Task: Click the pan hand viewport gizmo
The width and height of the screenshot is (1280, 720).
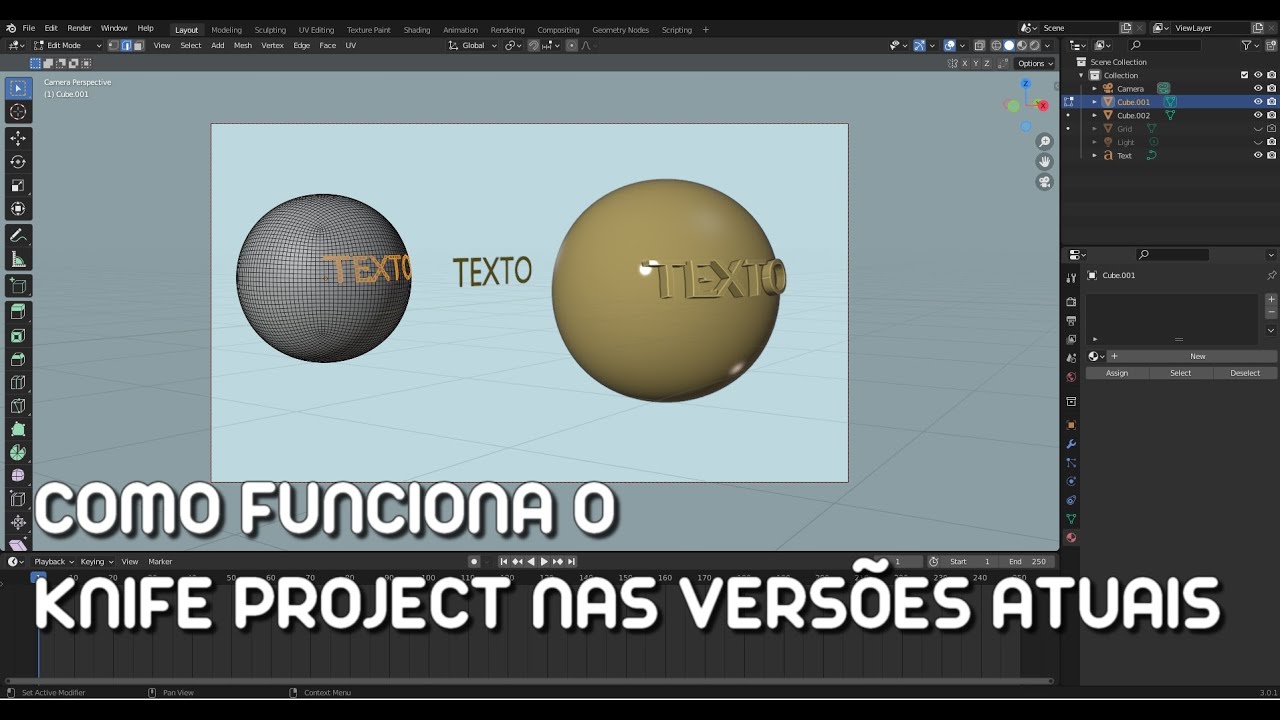Action: pos(1045,162)
